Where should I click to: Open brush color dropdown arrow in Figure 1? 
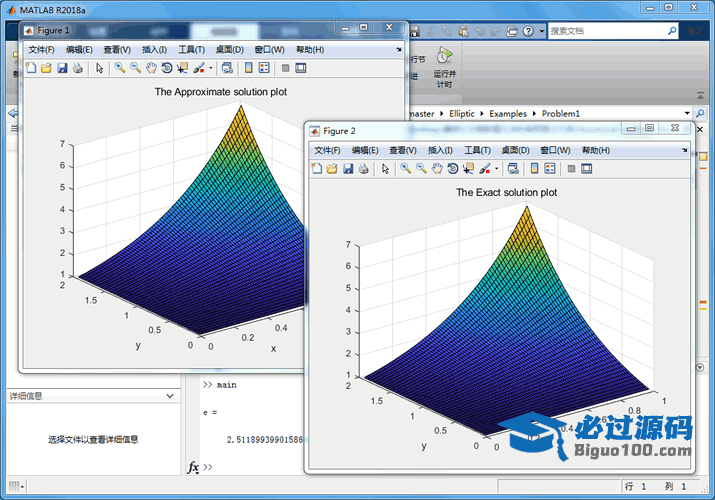coord(211,68)
